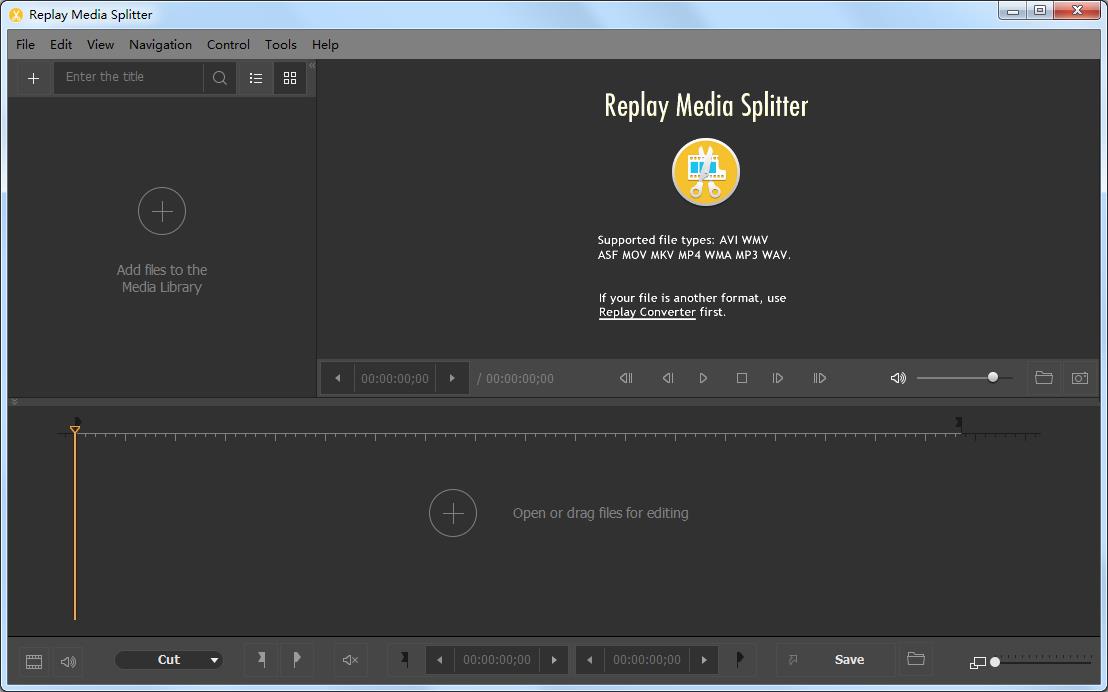Toggle the video track filmstrip icon
The image size is (1108, 692).
point(34,661)
